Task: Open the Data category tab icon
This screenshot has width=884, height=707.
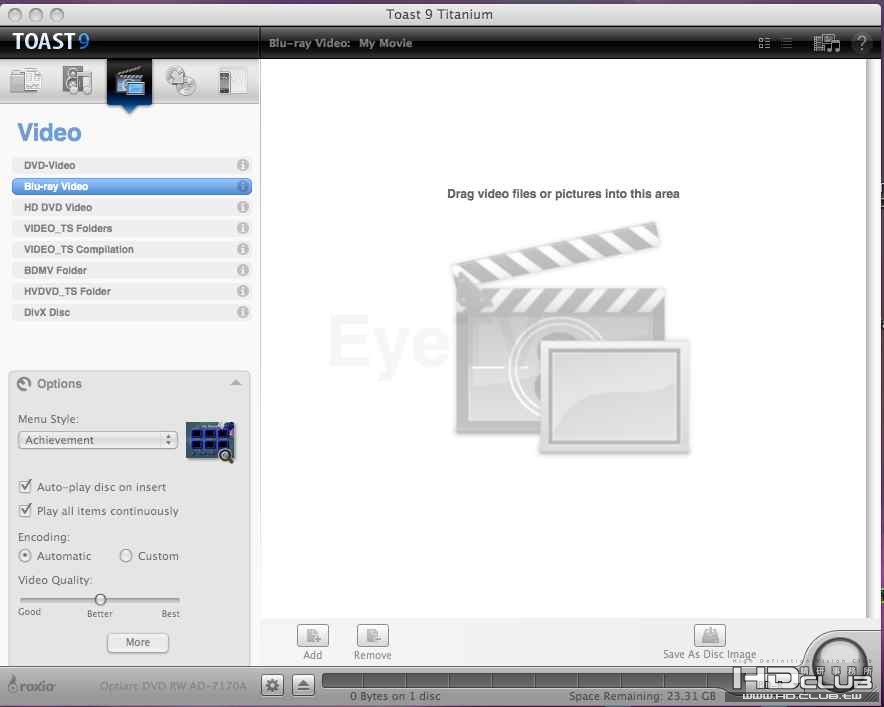Action: pyautogui.click(x=26, y=81)
